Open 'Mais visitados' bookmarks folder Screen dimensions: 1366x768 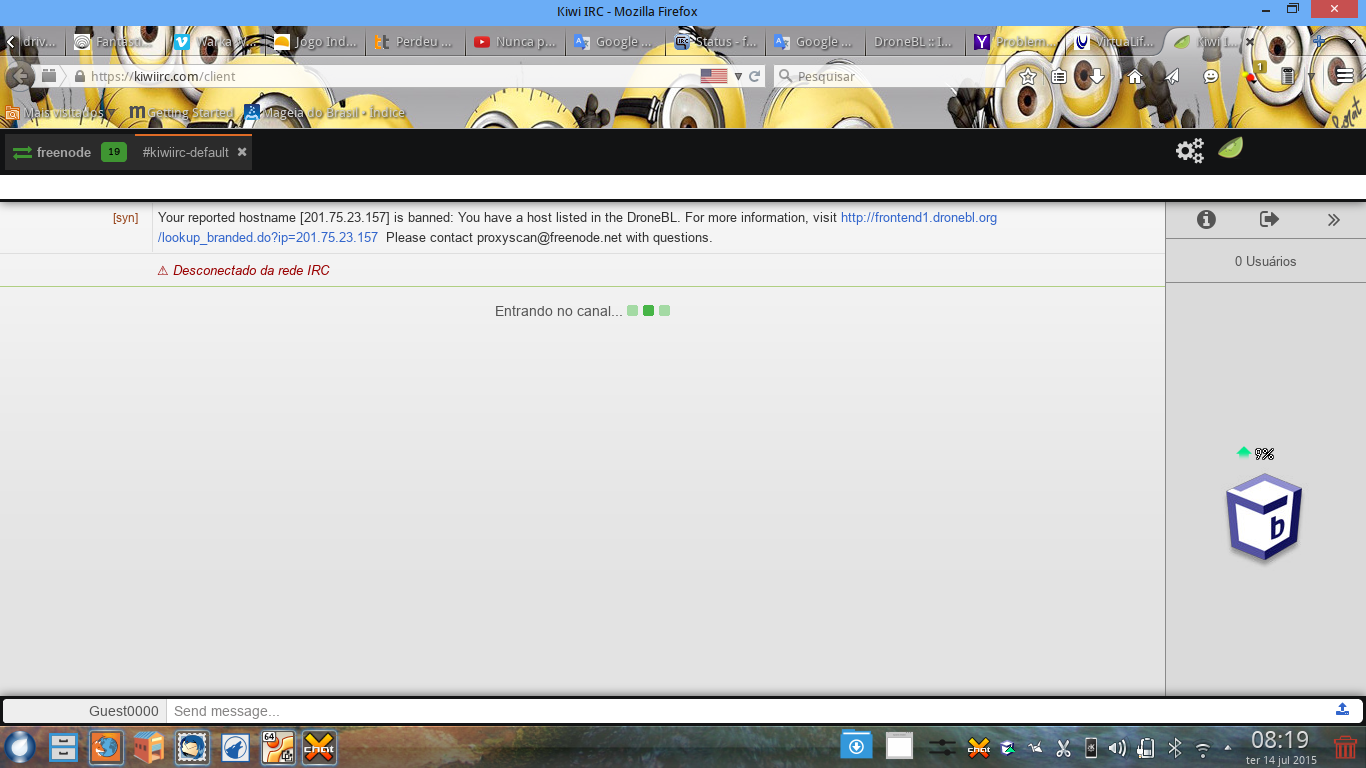(x=61, y=113)
